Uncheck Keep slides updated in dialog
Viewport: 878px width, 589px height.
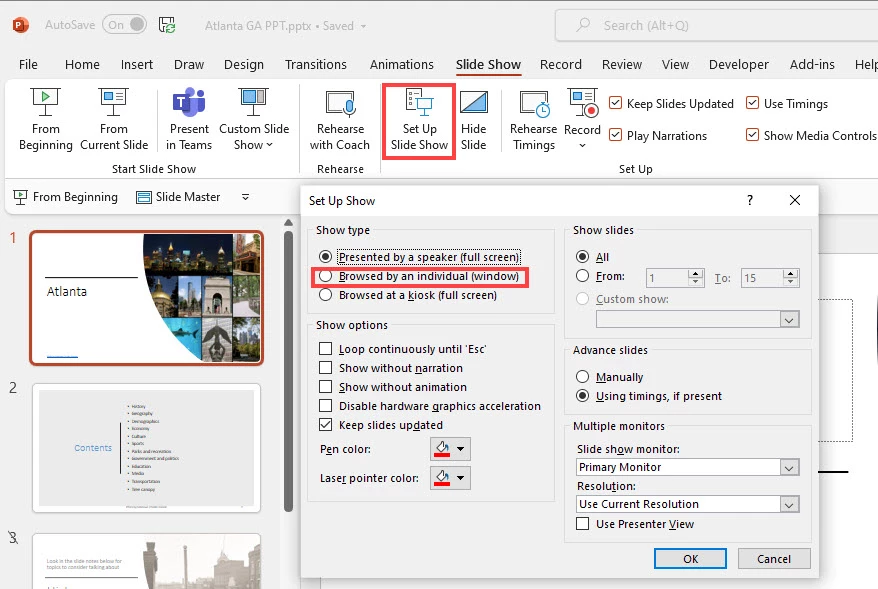tap(325, 425)
